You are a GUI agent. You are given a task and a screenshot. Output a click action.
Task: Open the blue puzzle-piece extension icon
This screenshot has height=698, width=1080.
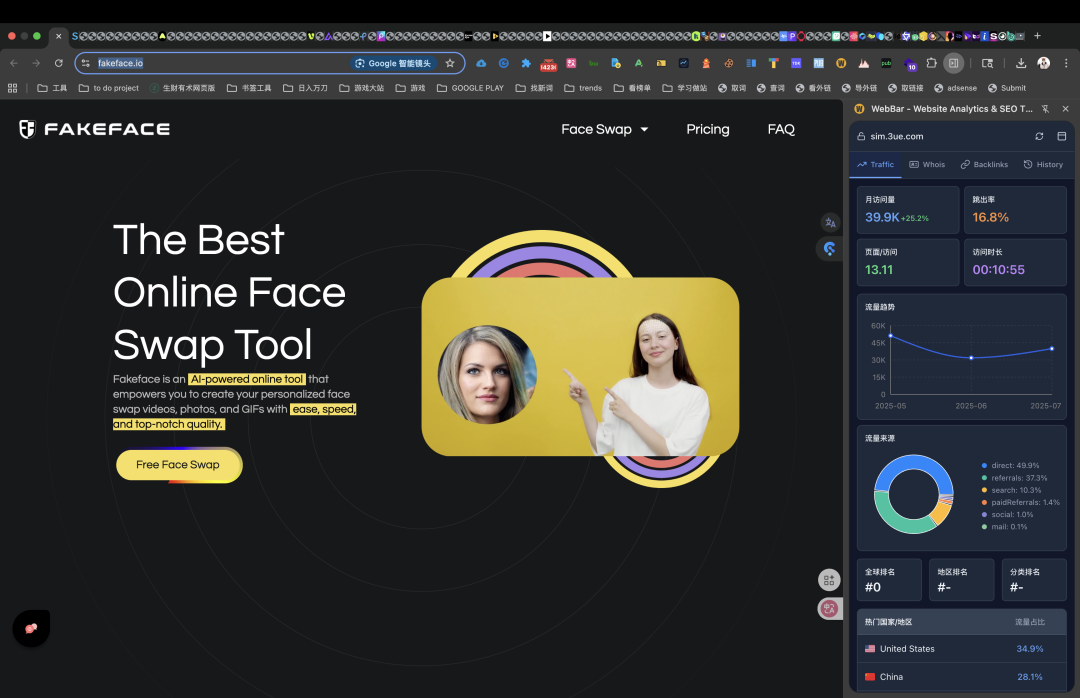tap(526, 63)
